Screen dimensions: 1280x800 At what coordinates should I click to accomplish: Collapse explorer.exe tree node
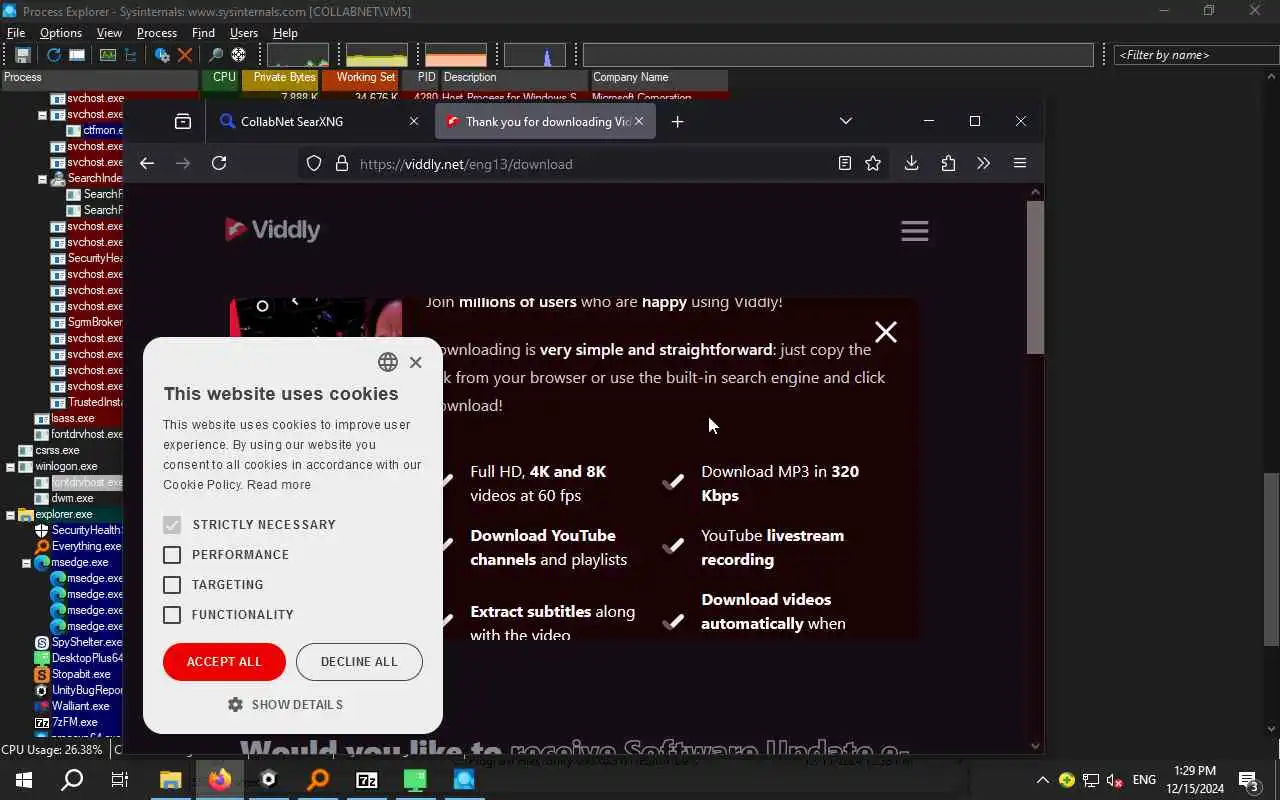pos(10,515)
